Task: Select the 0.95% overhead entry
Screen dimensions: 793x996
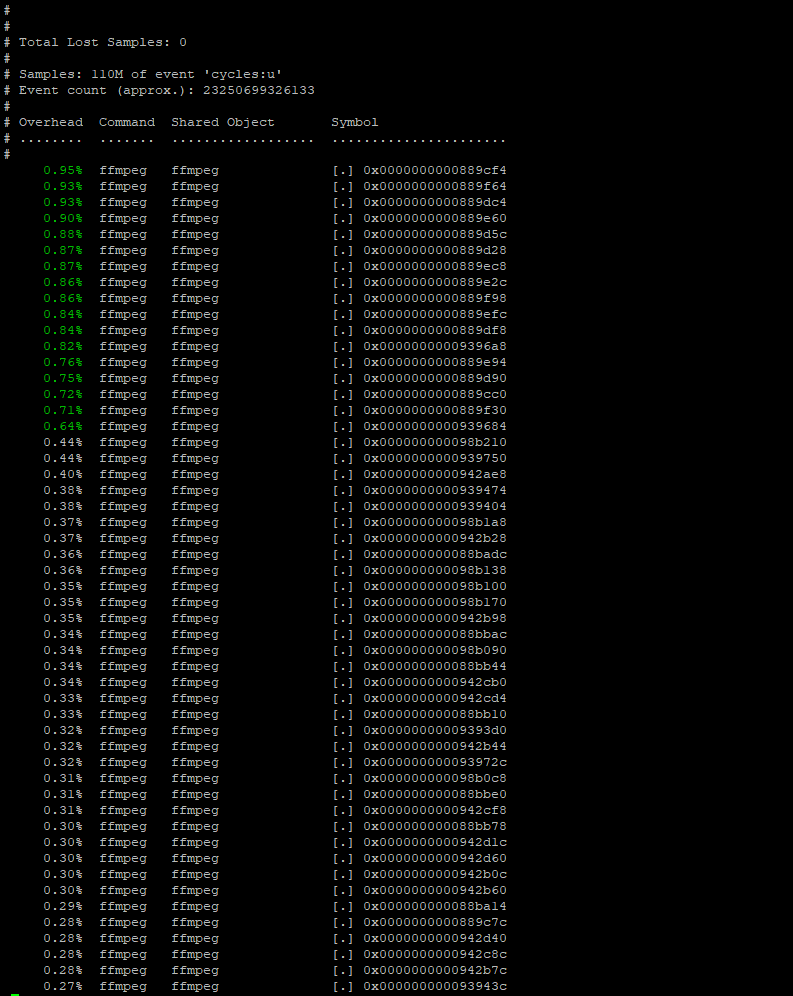Action: [62, 170]
